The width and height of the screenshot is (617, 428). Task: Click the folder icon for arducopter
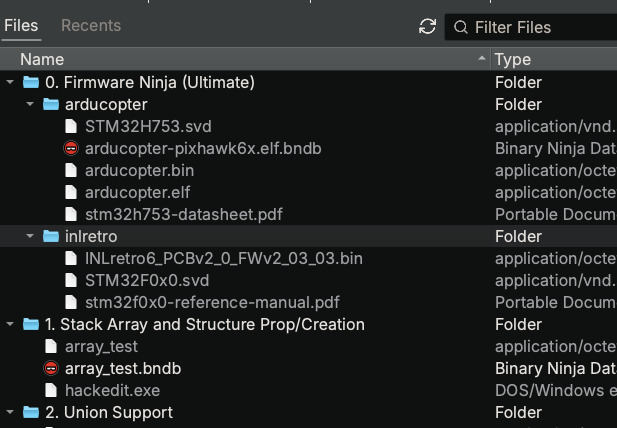pos(51,104)
